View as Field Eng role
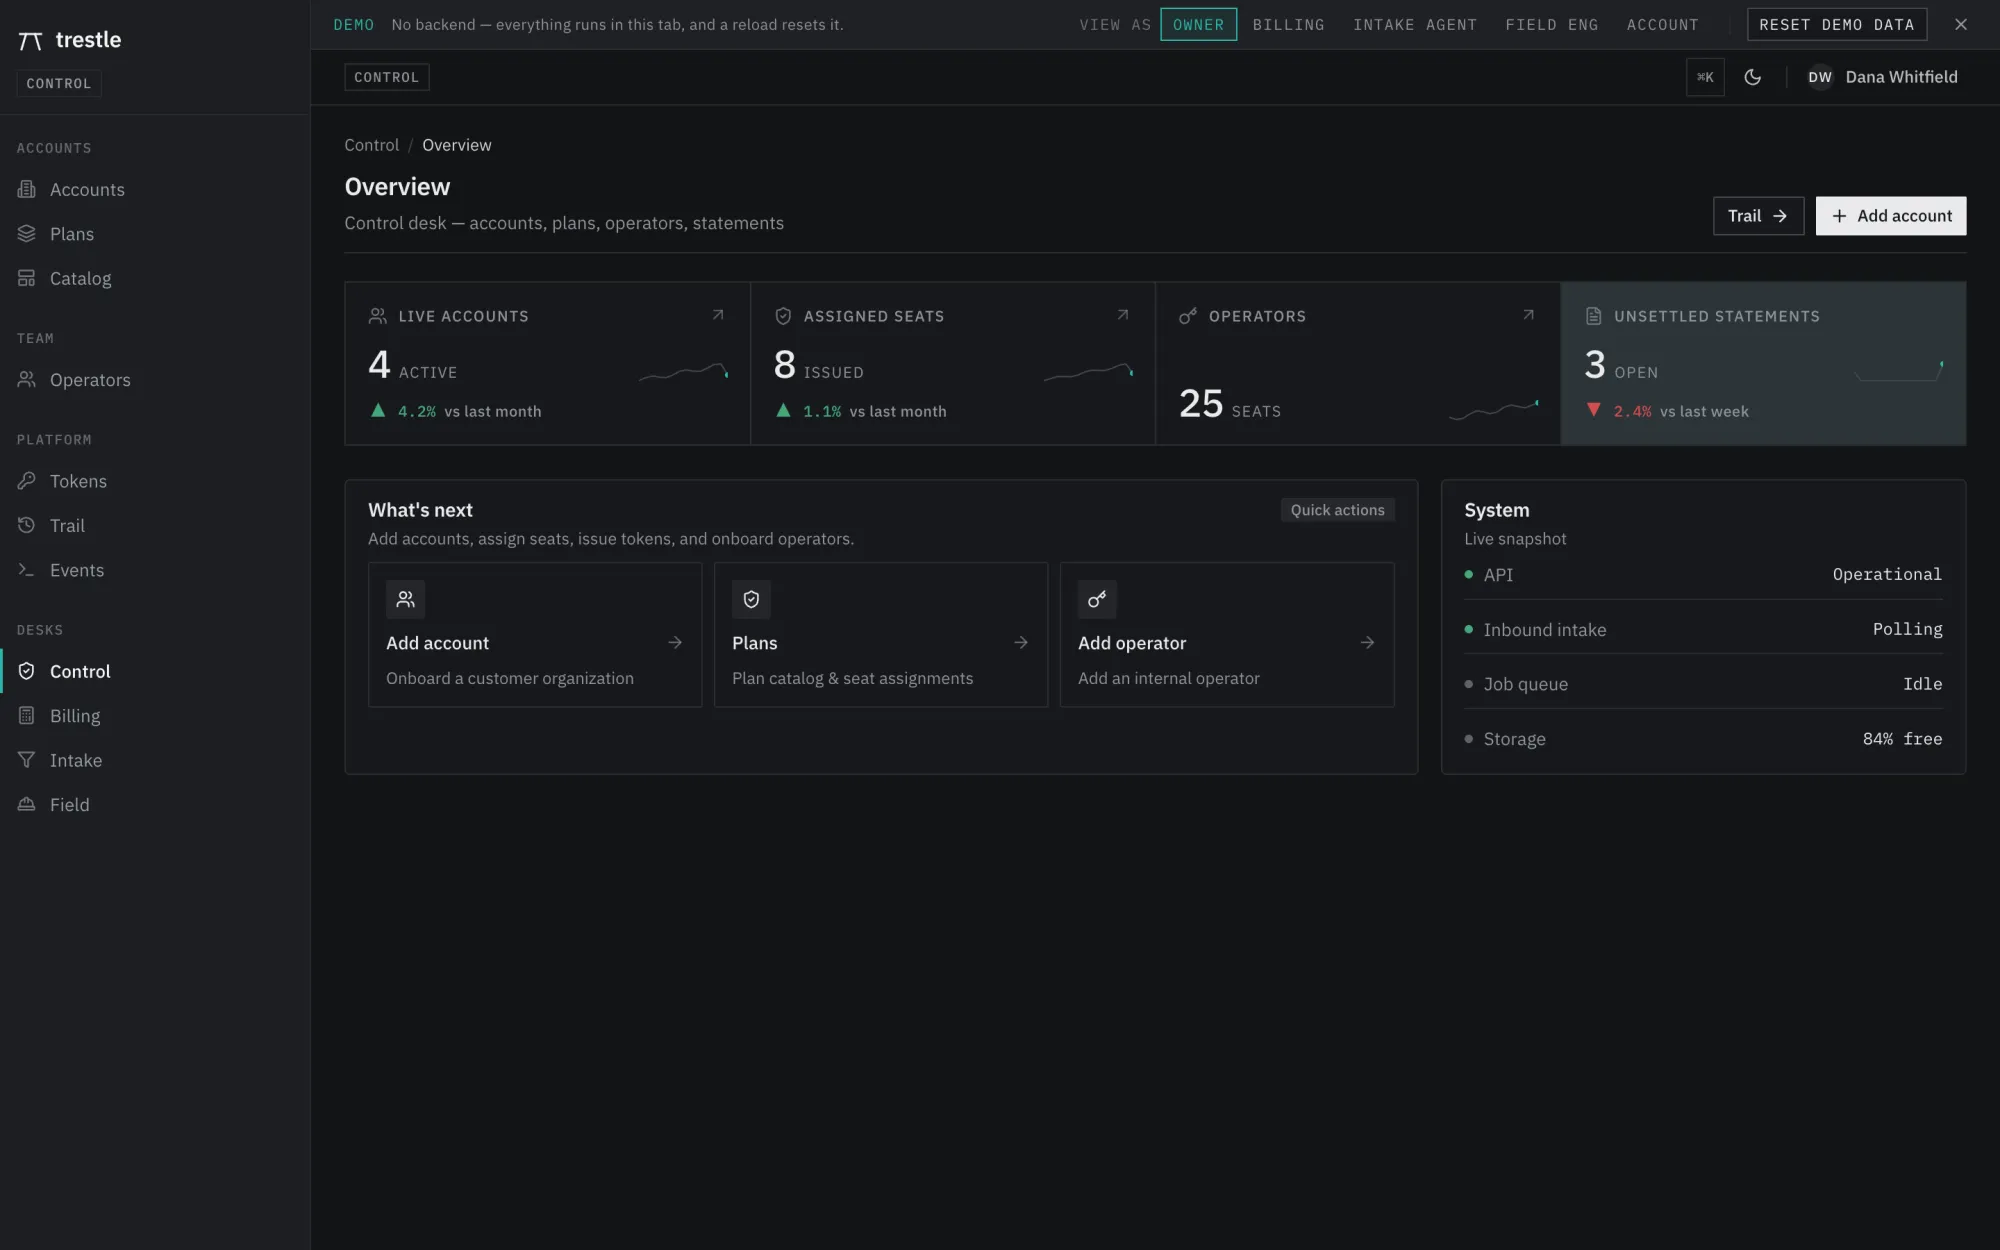 click(1552, 25)
